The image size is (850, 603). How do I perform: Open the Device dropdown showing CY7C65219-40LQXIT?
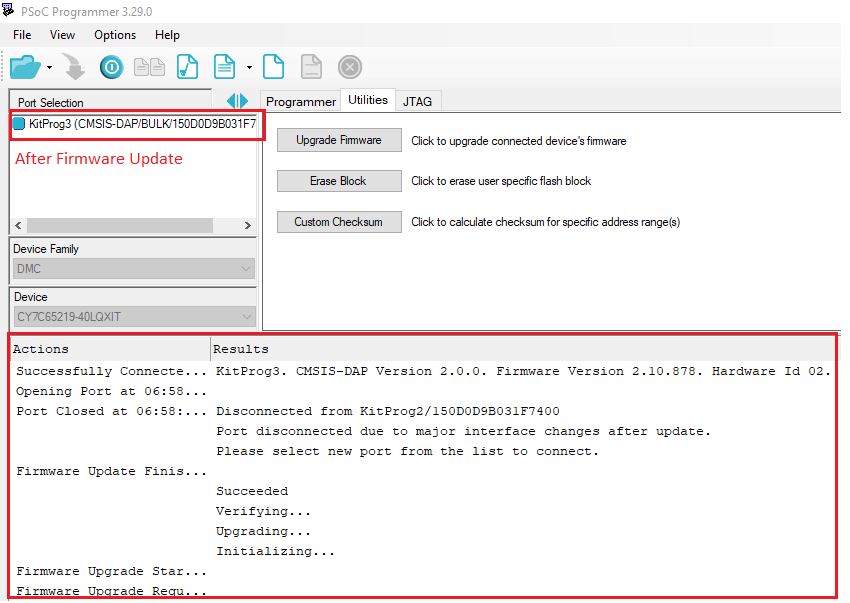134,317
